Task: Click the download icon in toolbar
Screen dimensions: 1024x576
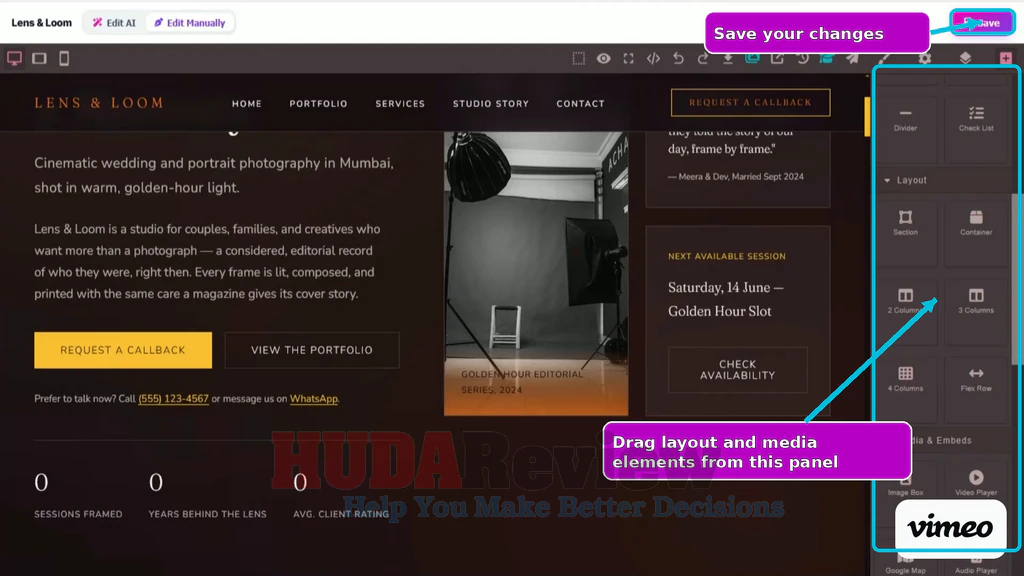Action: (728, 59)
